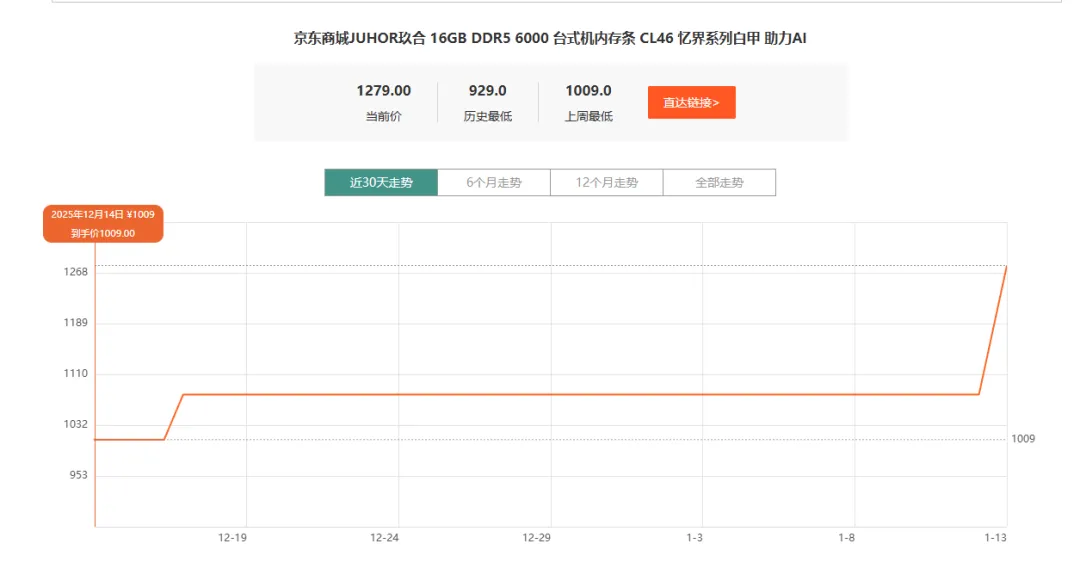Click the y-axis label 953
Viewport: 1080px width, 562px height.
click(79, 475)
